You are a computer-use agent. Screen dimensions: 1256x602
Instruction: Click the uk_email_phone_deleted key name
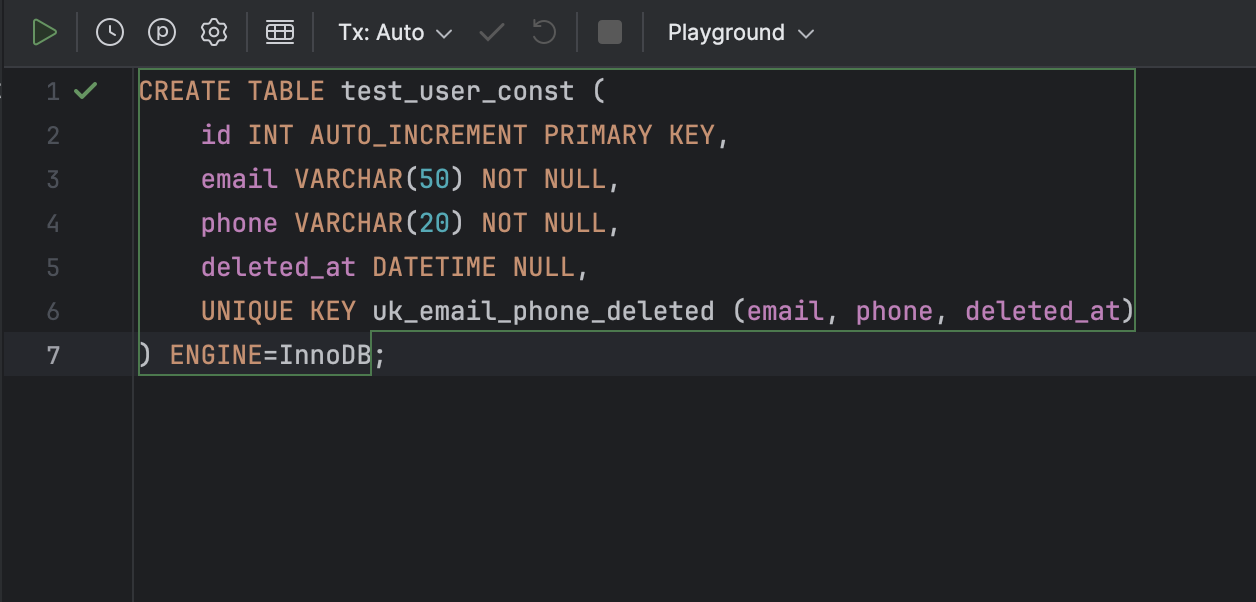click(x=543, y=311)
